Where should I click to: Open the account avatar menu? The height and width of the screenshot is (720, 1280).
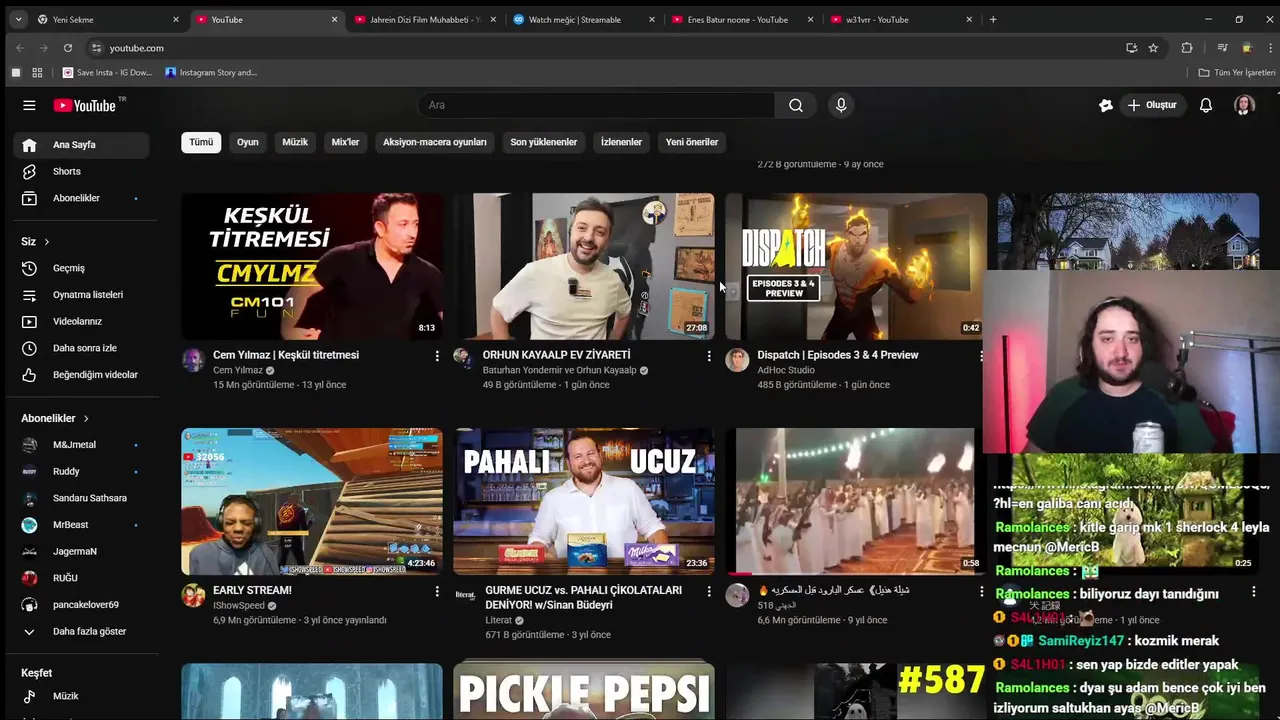[x=1244, y=105]
